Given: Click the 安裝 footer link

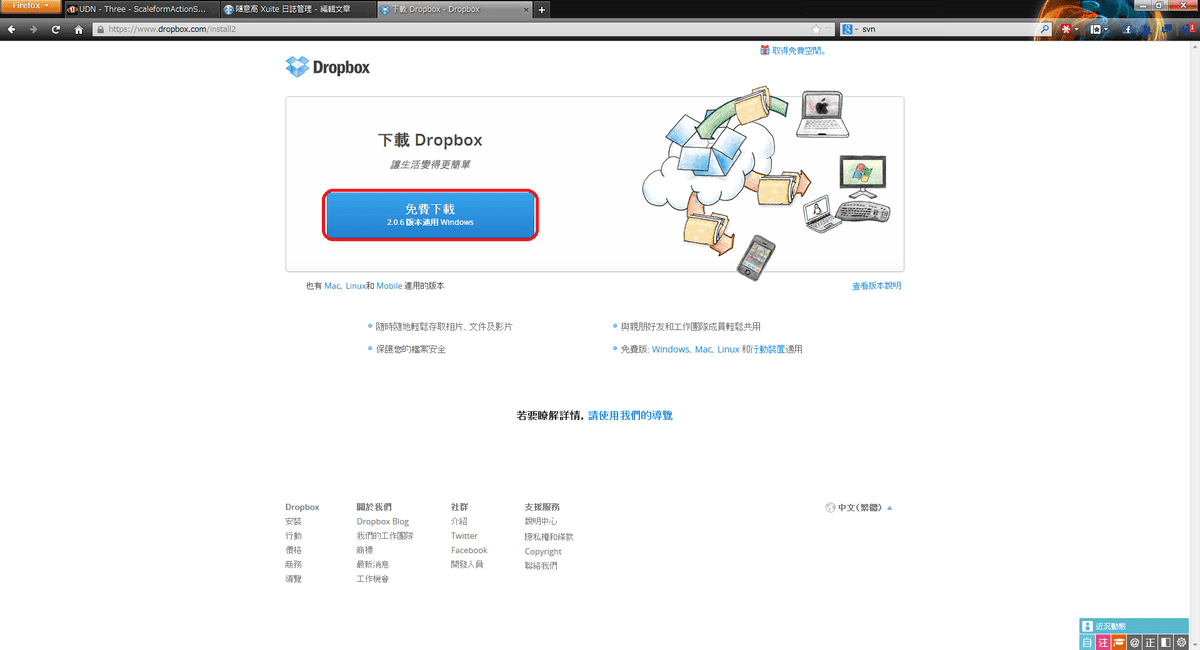Looking at the screenshot, I should [293, 522].
